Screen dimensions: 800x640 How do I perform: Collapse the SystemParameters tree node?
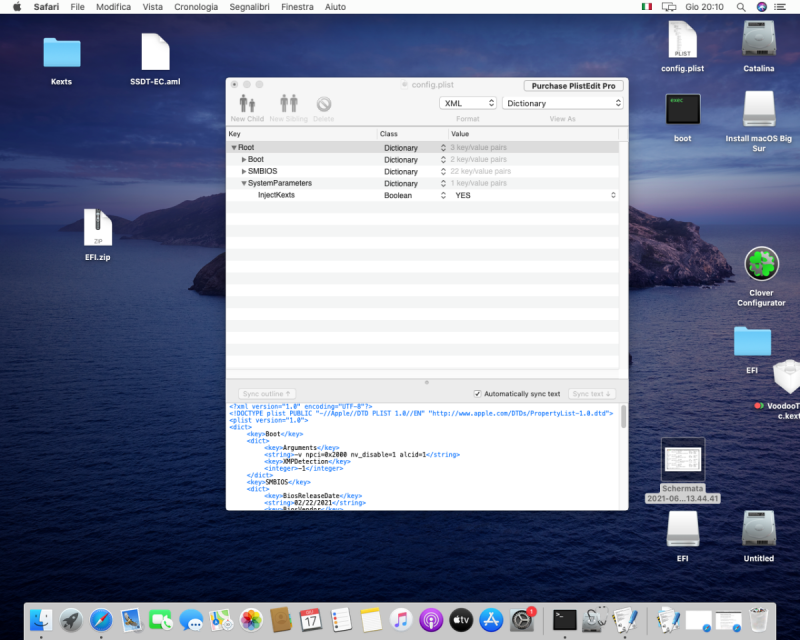click(x=244, y=184)
